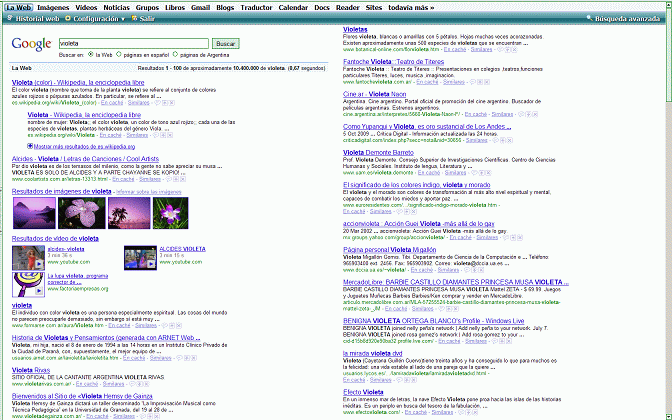Image resolution: width=672 pixels, height=420 pixels.
Task: Open 'Bienvenidos al Sitio de Violeta Hemsy' link
Action: pos(82,396)
